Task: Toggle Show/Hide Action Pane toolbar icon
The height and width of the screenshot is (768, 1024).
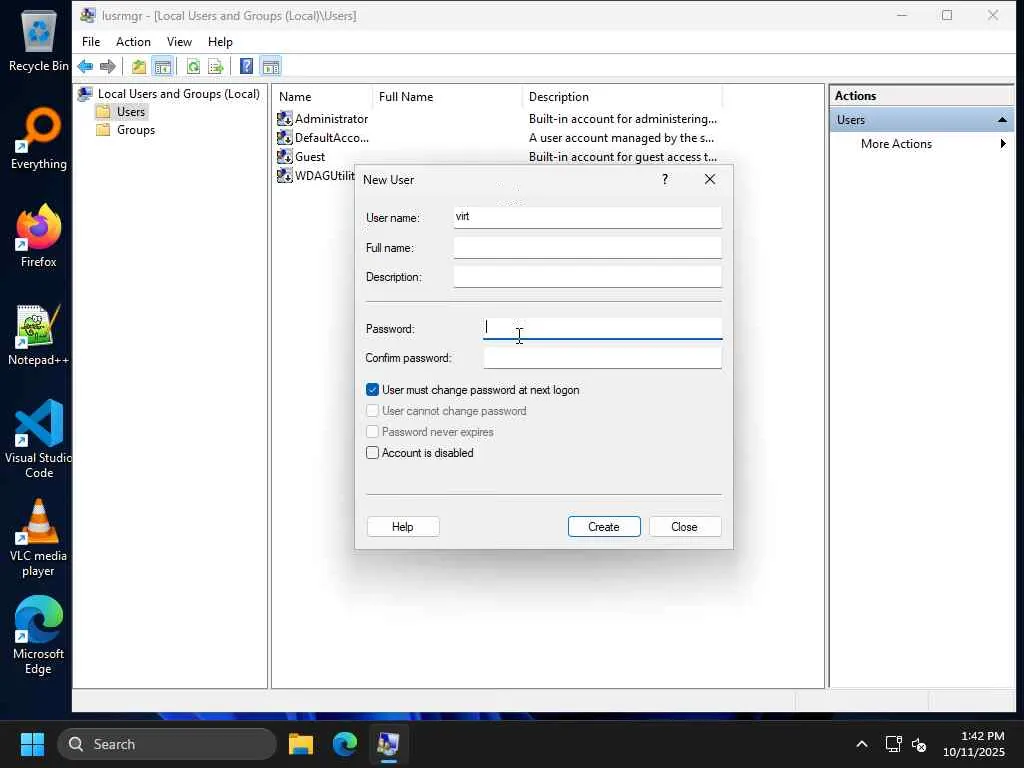Action: click(270, 66)
